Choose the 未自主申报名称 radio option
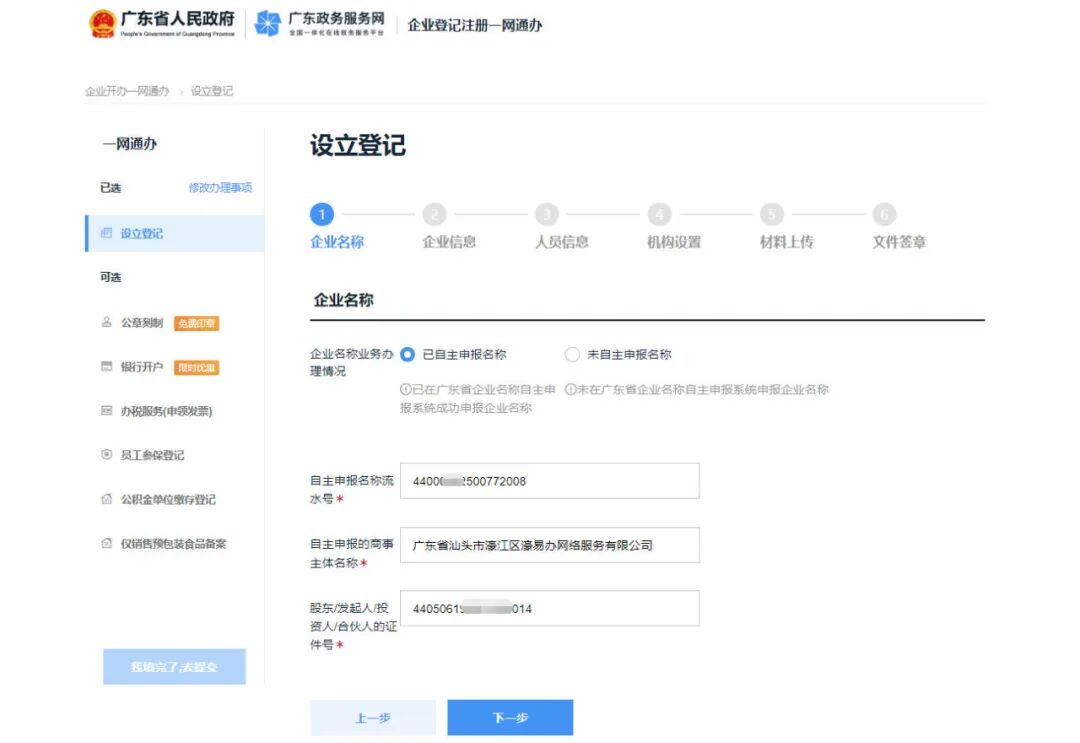1080x743 pixels. point(572,354)
